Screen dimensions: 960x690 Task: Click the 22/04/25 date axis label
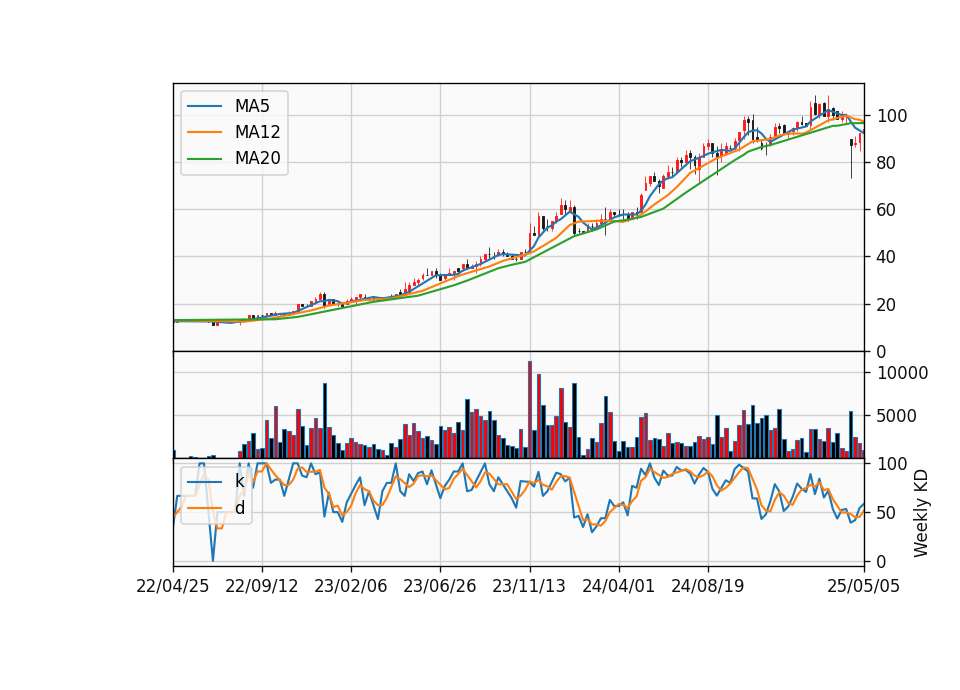173,586
